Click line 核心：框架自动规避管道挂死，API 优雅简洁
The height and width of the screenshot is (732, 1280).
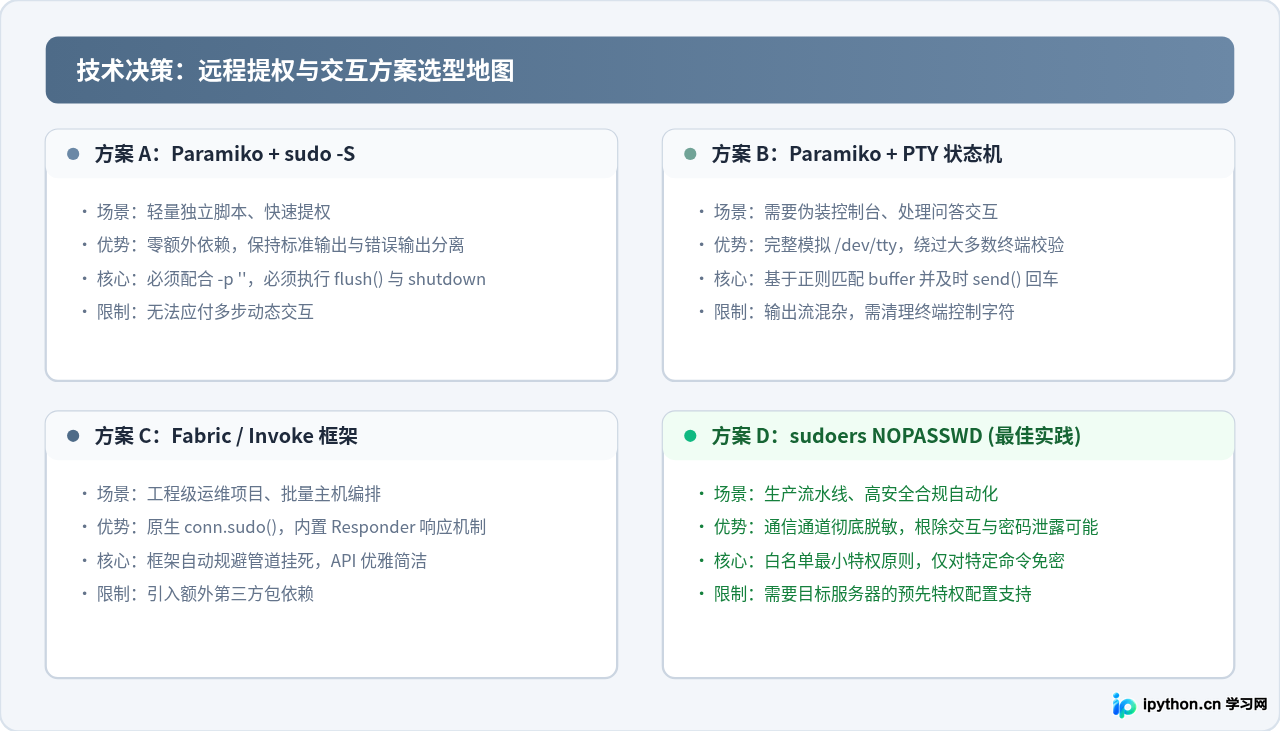[261, 561]
